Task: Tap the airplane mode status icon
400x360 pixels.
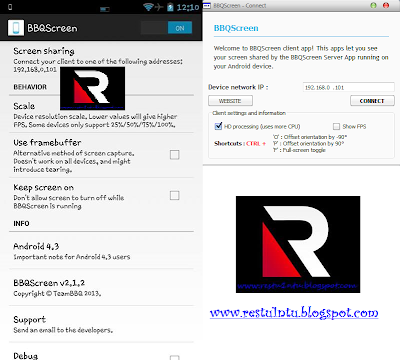Action: click(x=159, y=7)
